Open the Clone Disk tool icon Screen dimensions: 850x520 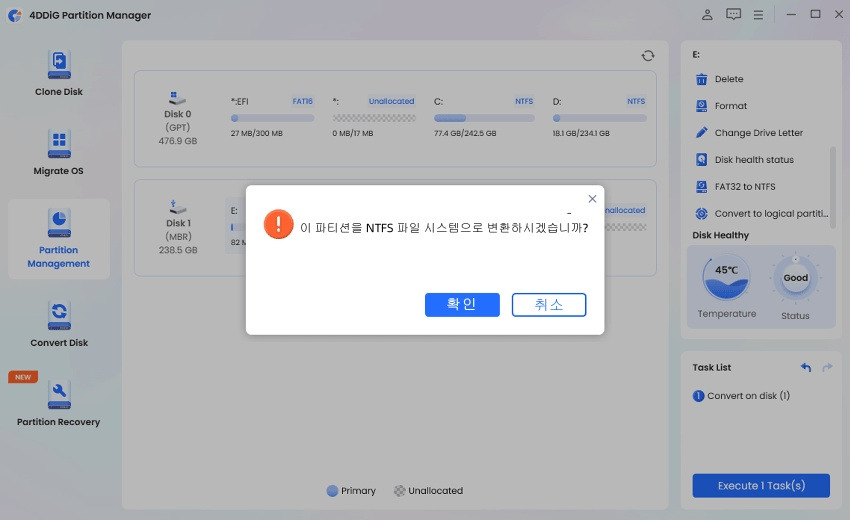59,65
